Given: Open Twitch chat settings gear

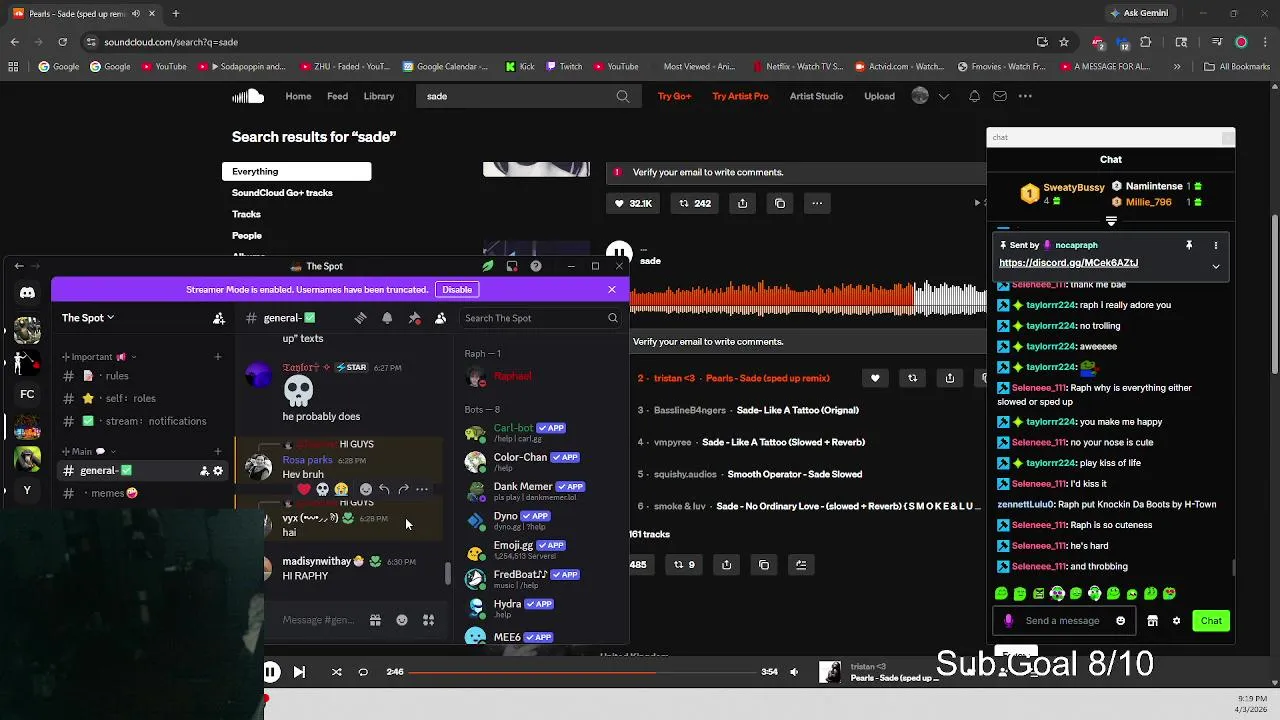Looking at the screenshot, I should 1176,621.
